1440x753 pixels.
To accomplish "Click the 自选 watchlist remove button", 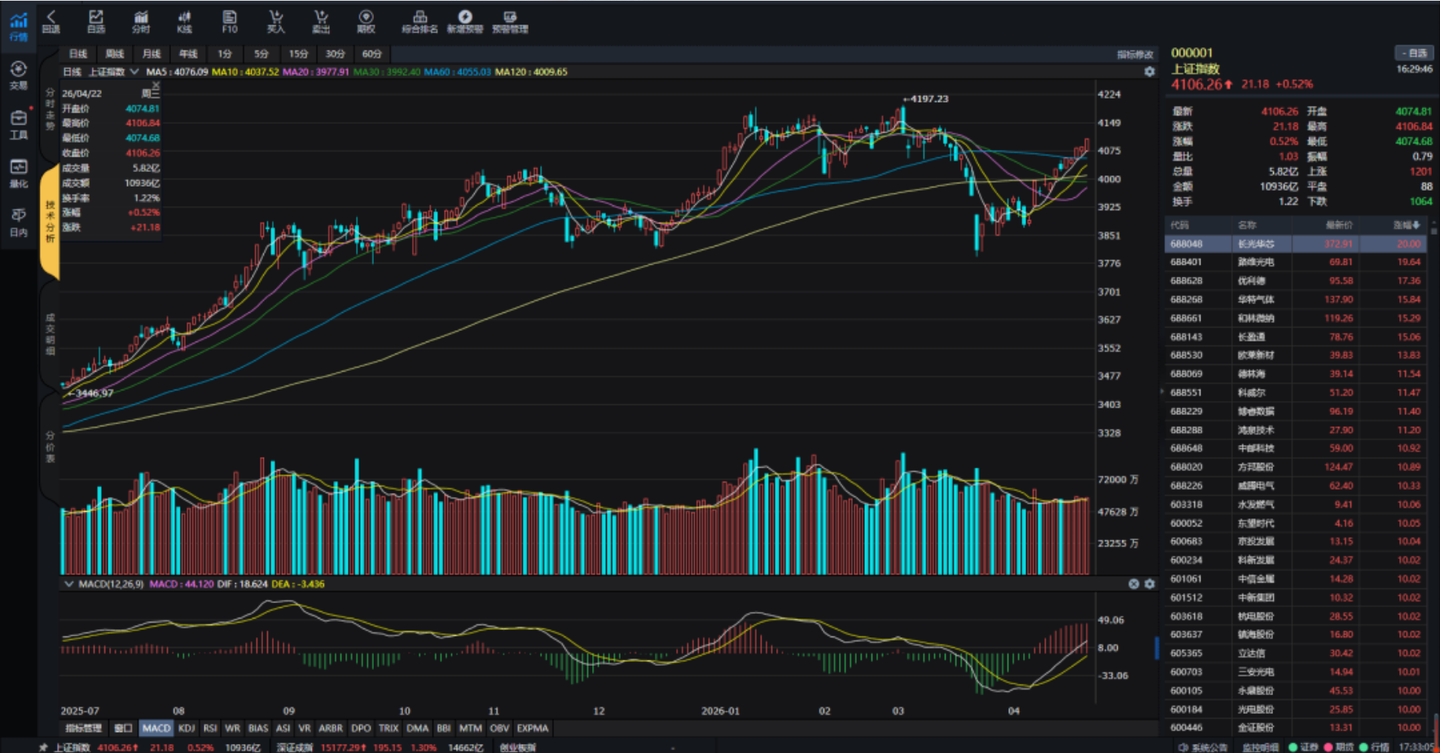I will point(1413,53).
